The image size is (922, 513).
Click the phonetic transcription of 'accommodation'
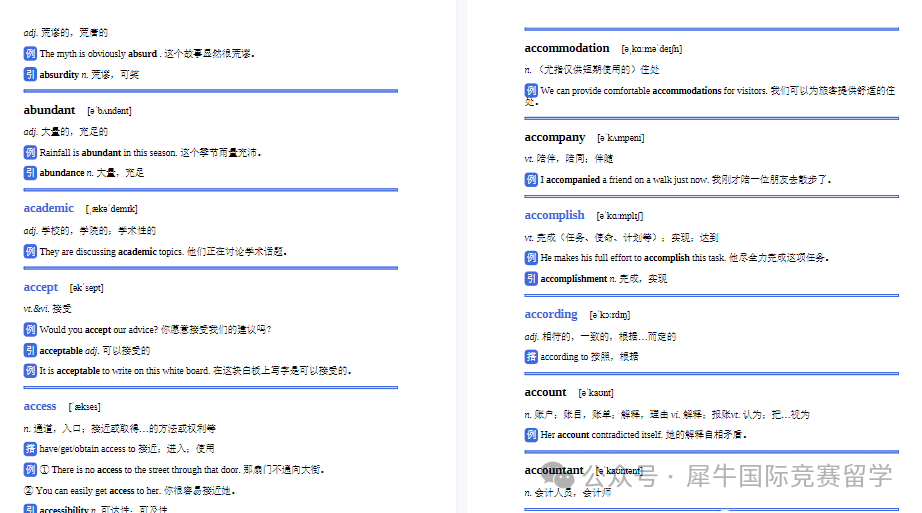click(x=652, y=49)
